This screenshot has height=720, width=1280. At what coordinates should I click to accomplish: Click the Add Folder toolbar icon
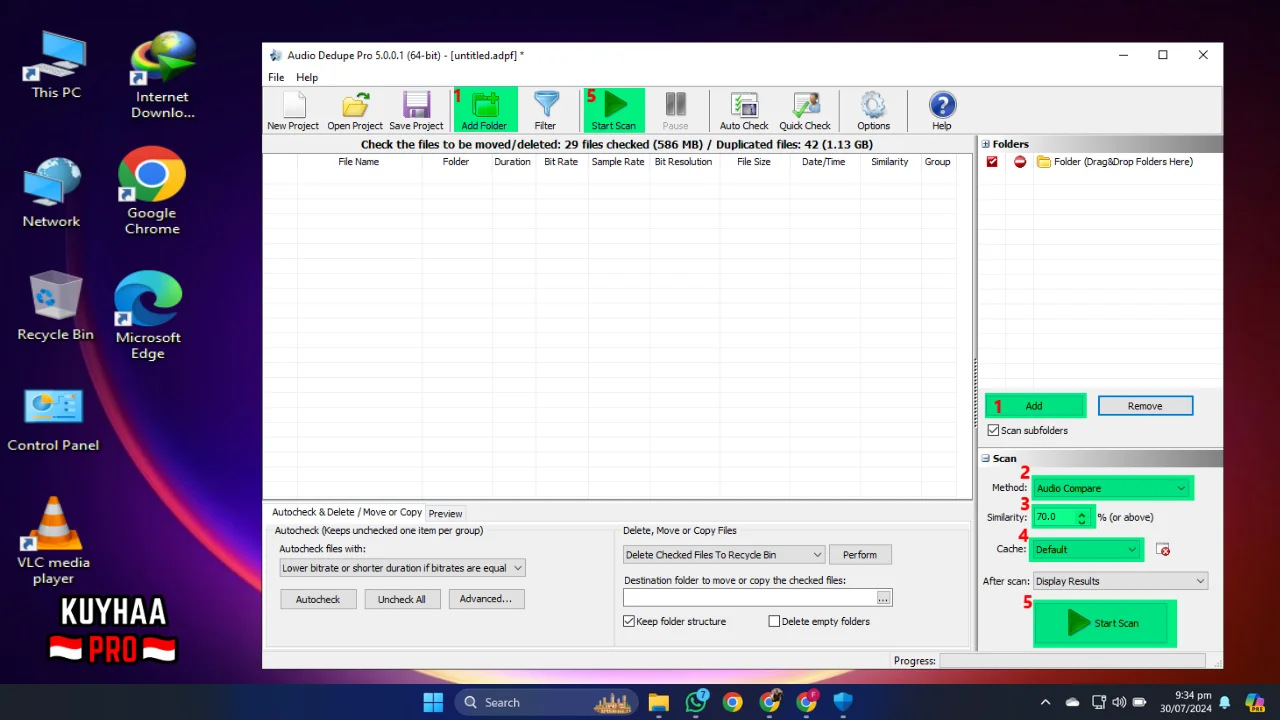[x=484, y=111]
